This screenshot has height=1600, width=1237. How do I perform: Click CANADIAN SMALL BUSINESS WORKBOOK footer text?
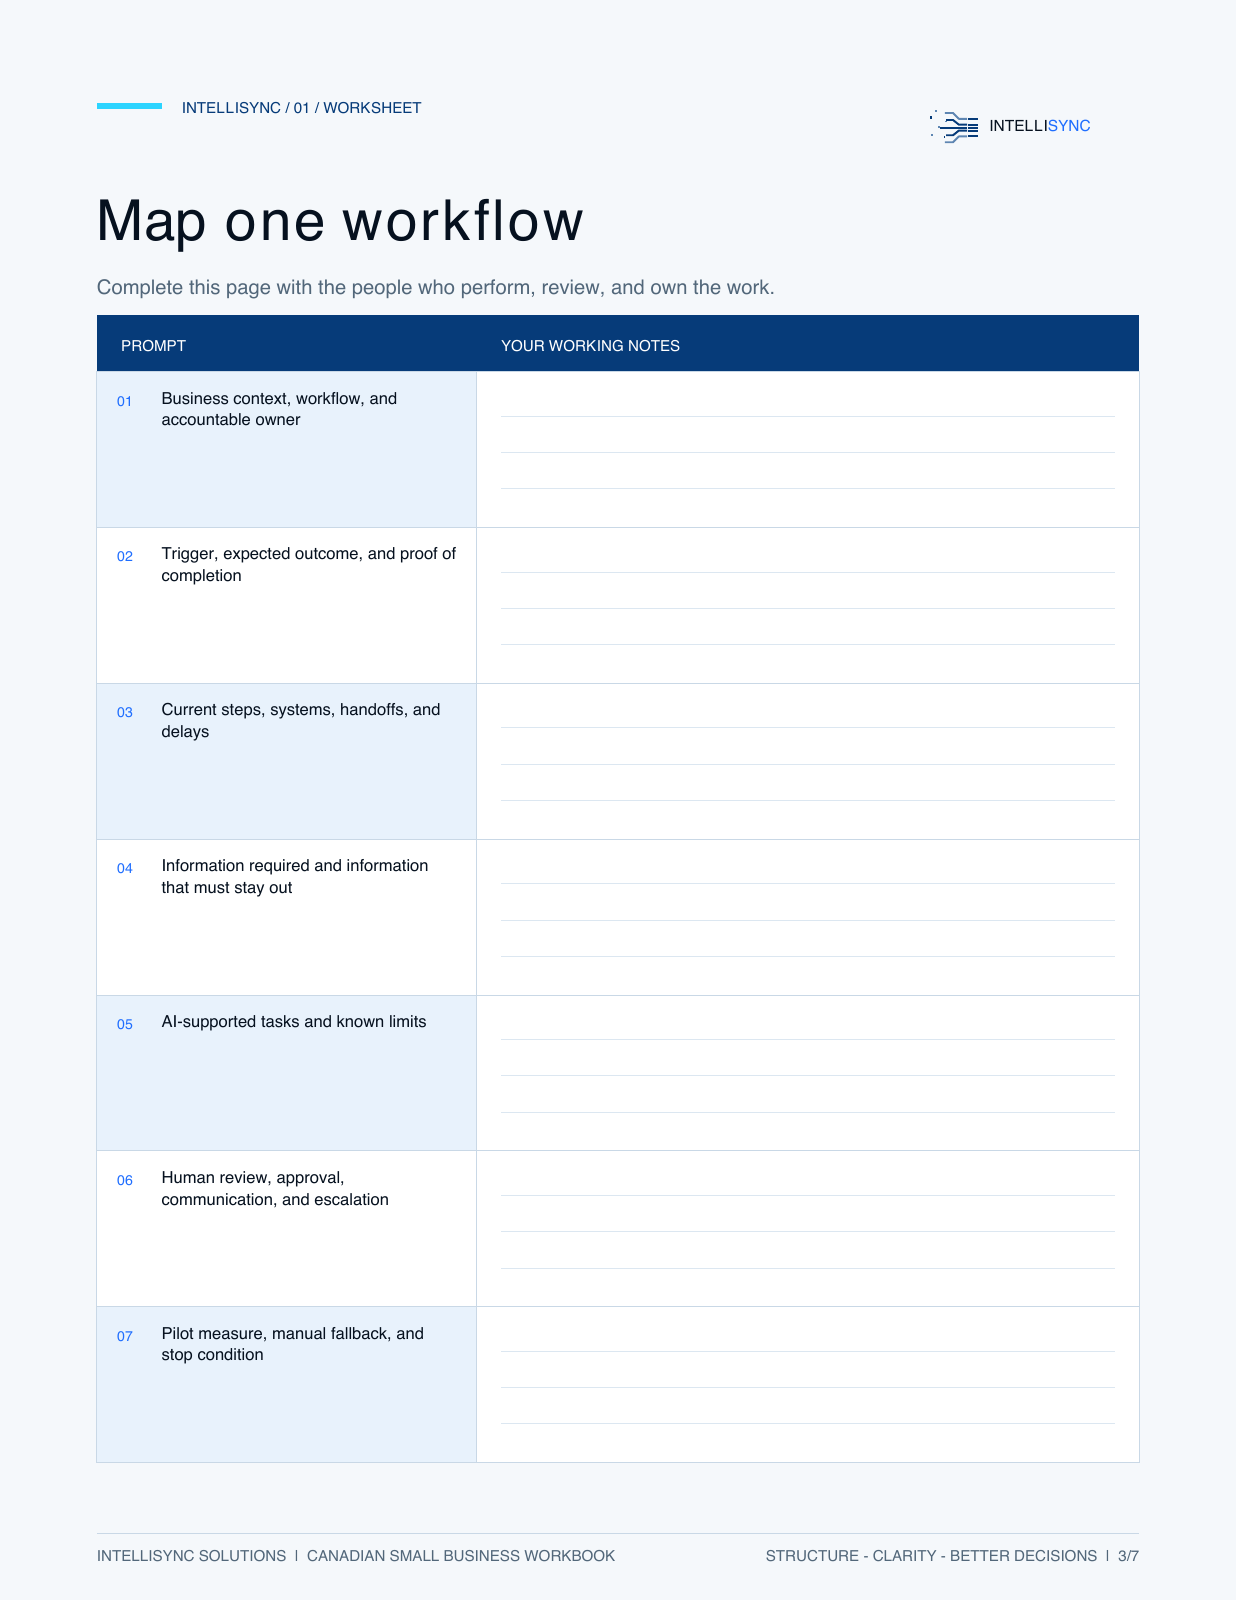(461, 1556)
